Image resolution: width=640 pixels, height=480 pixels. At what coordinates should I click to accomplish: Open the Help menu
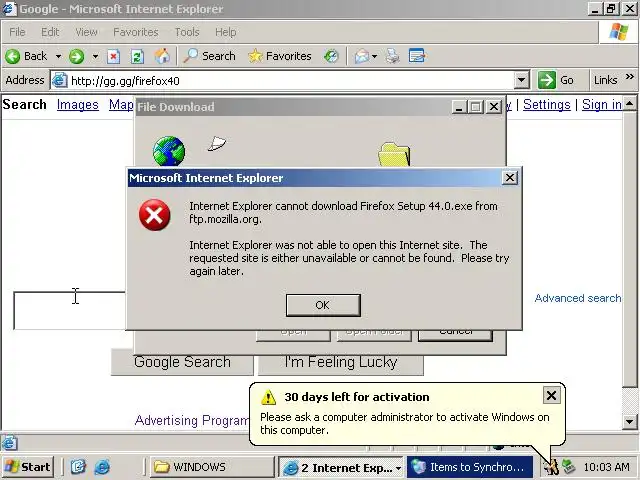(226, 32)
